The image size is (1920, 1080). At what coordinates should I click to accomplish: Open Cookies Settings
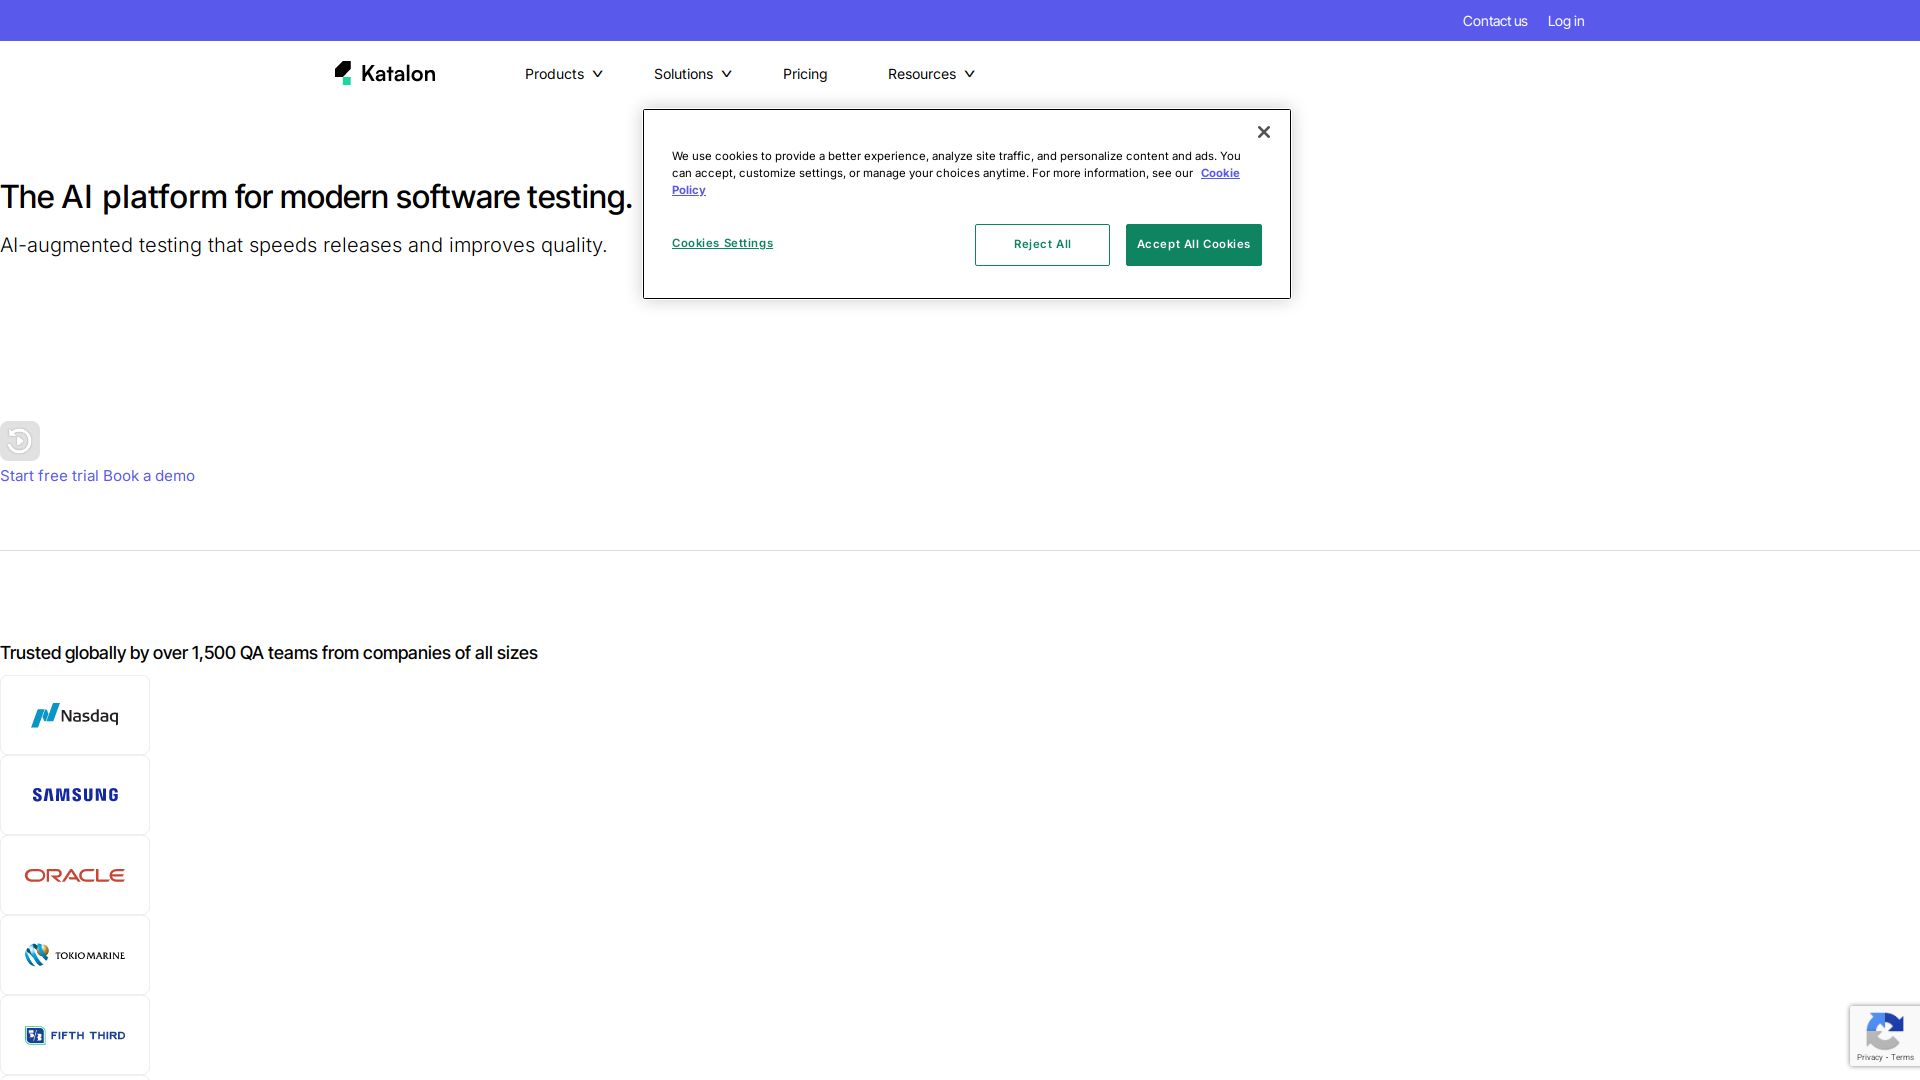[x=722, y=243]
